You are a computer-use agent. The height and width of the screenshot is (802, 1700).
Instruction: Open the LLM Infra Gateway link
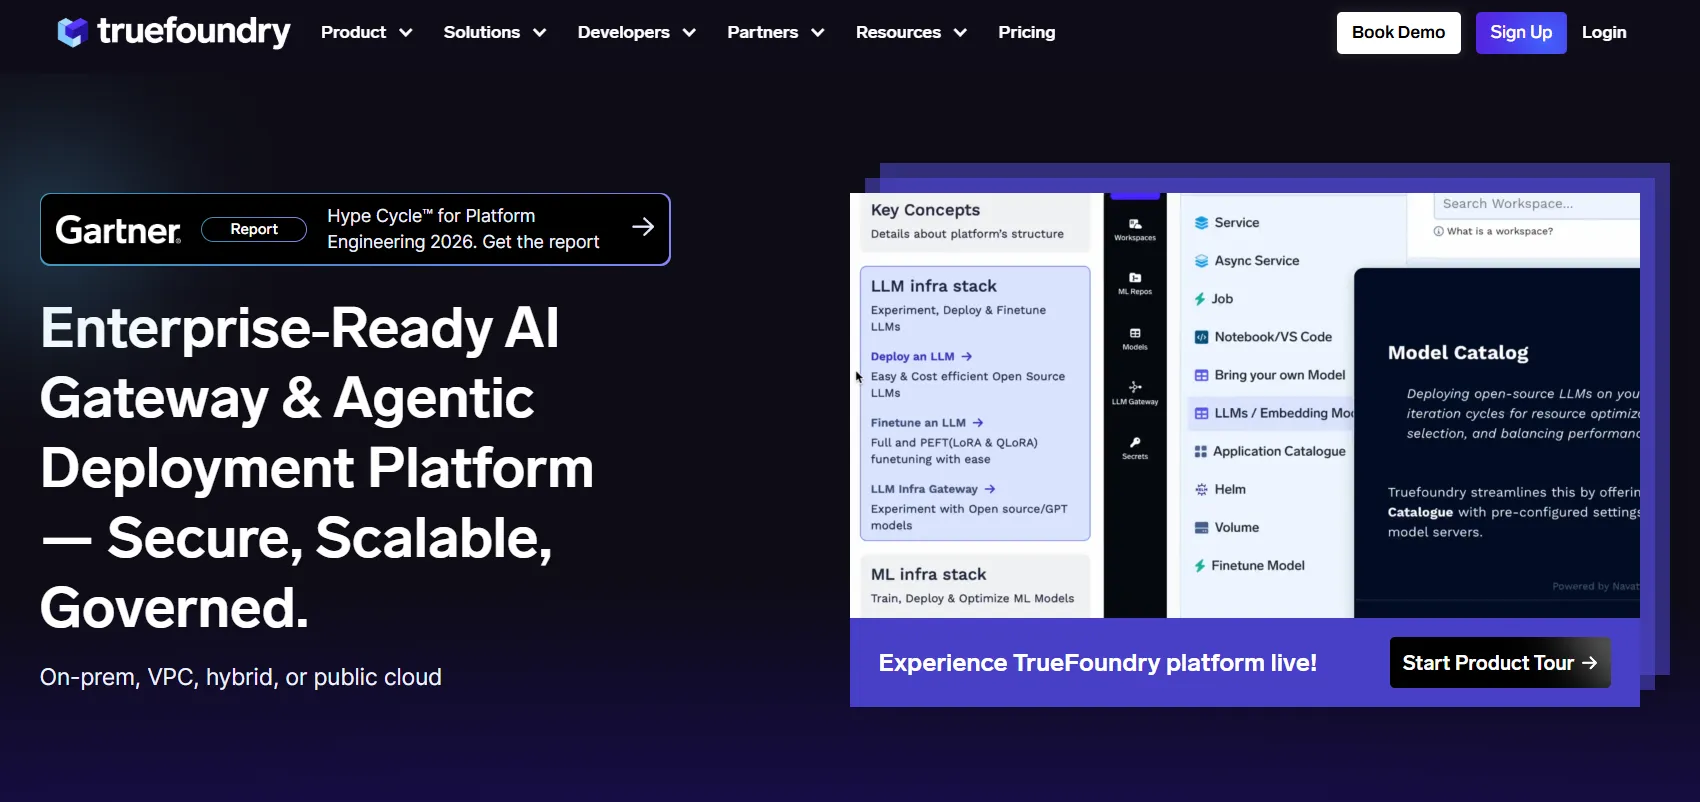[x=924, y=489]
